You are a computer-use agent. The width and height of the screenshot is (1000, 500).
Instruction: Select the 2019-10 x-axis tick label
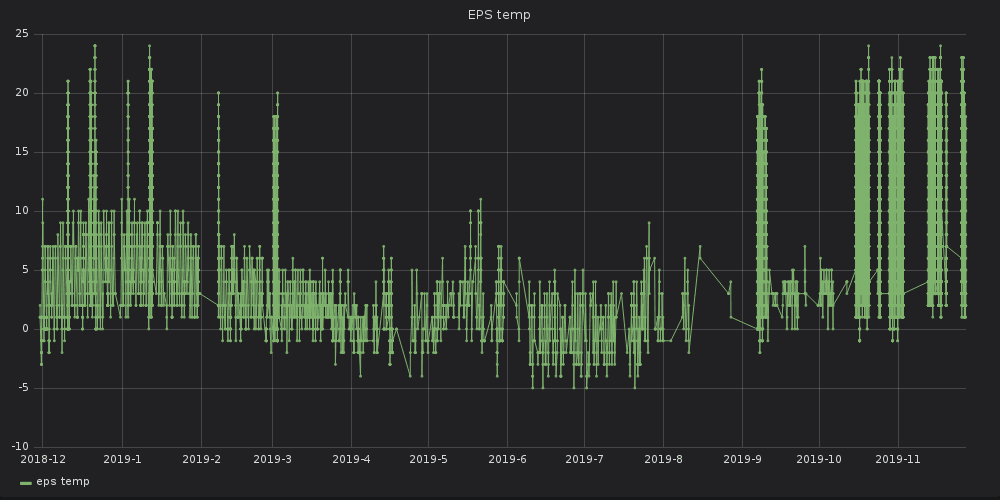(818, 460)
